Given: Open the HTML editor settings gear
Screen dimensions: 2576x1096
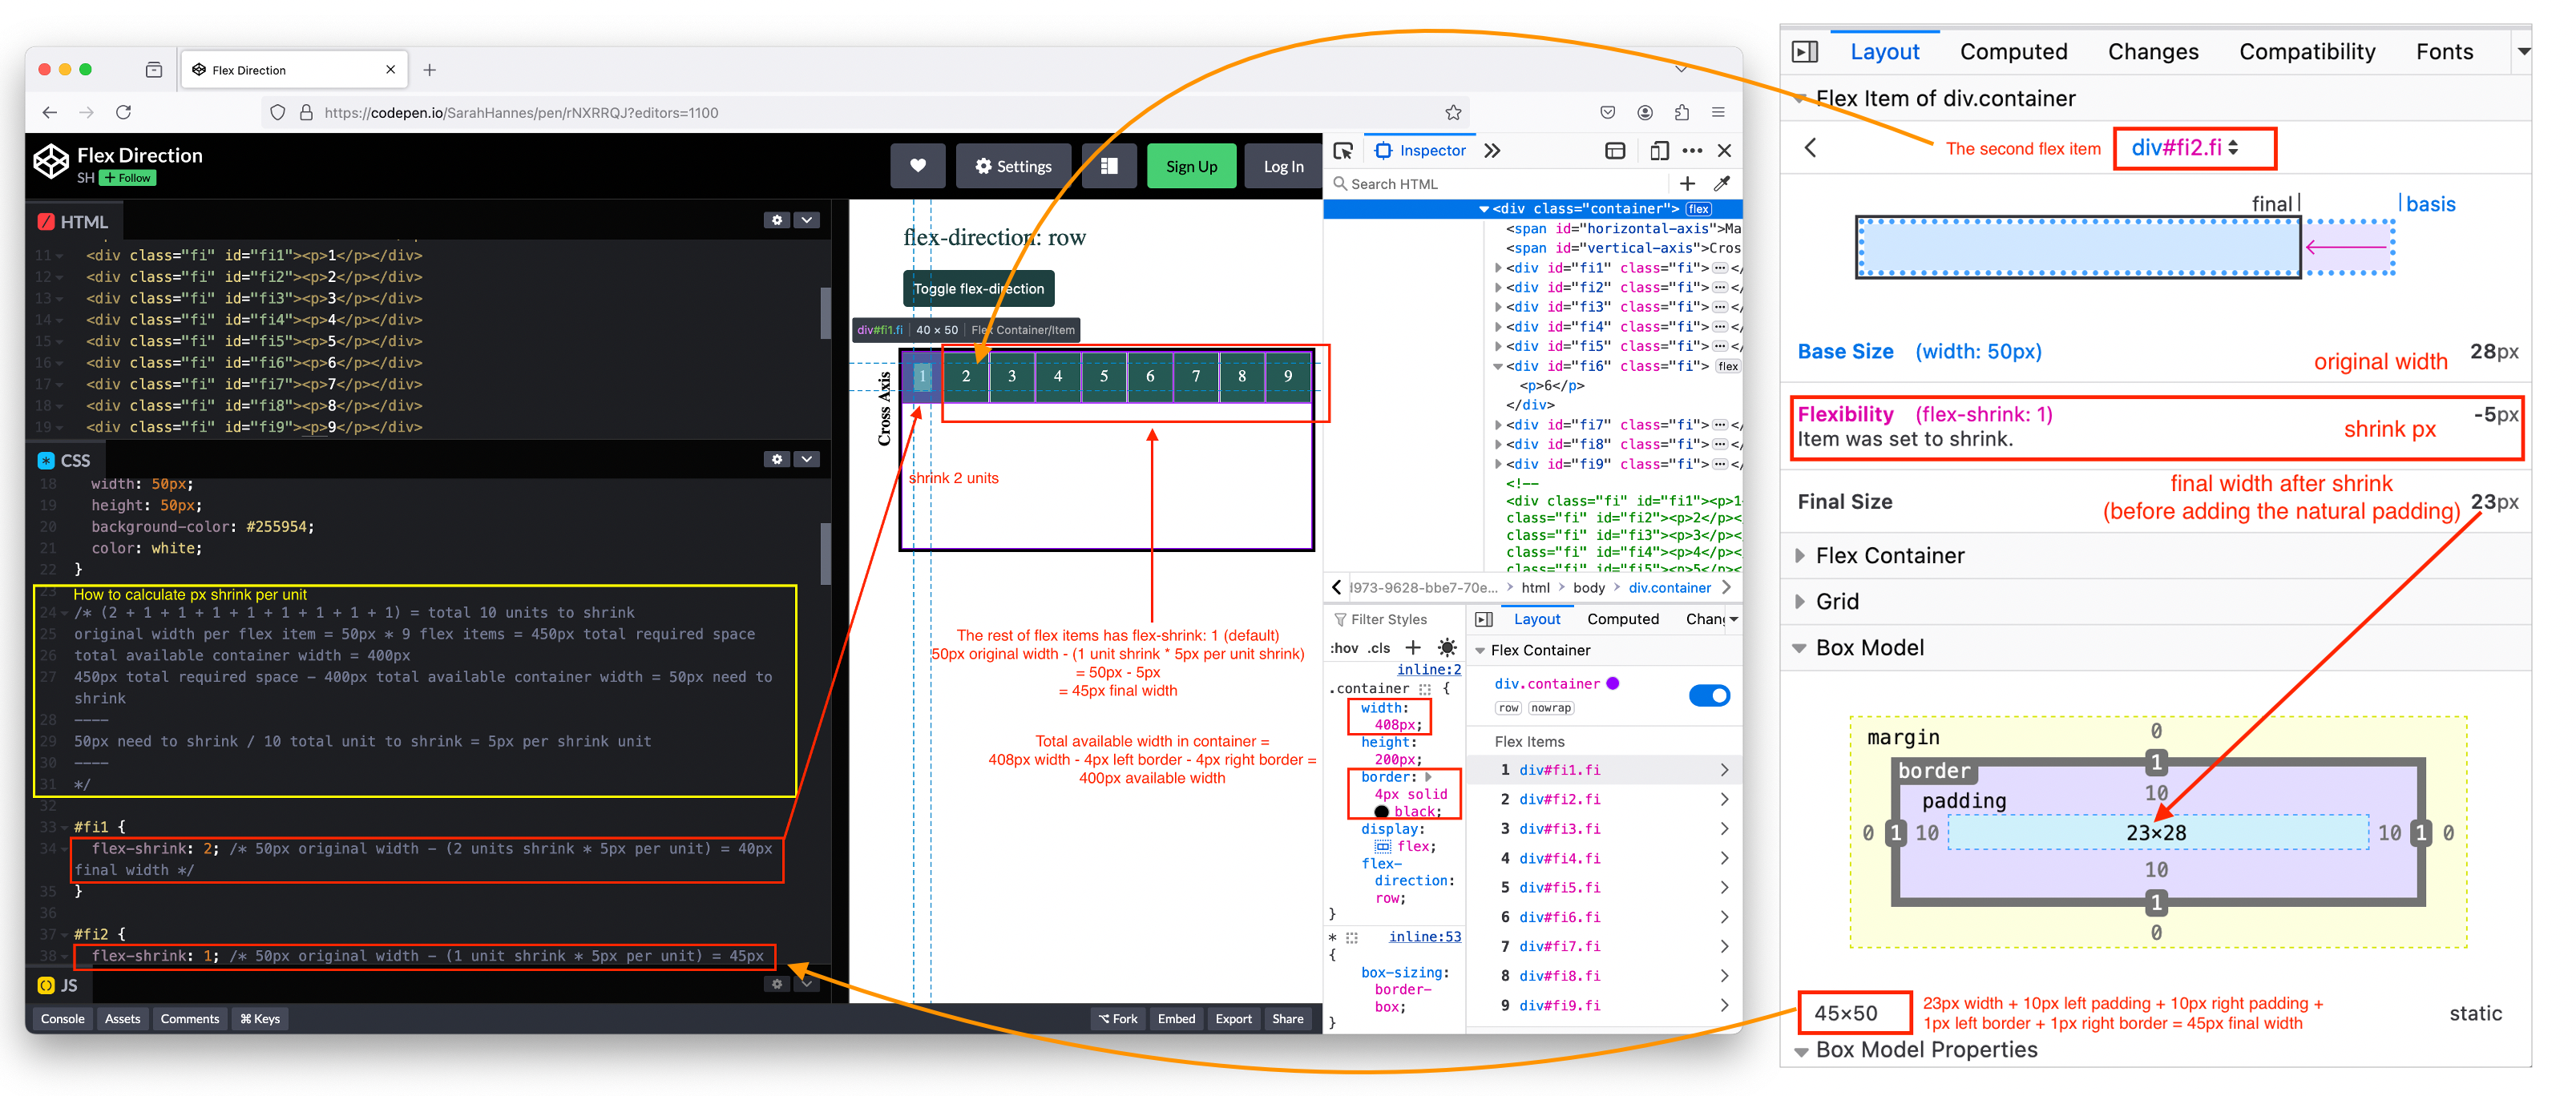Looking at the screenshot, I should (777, 220).
